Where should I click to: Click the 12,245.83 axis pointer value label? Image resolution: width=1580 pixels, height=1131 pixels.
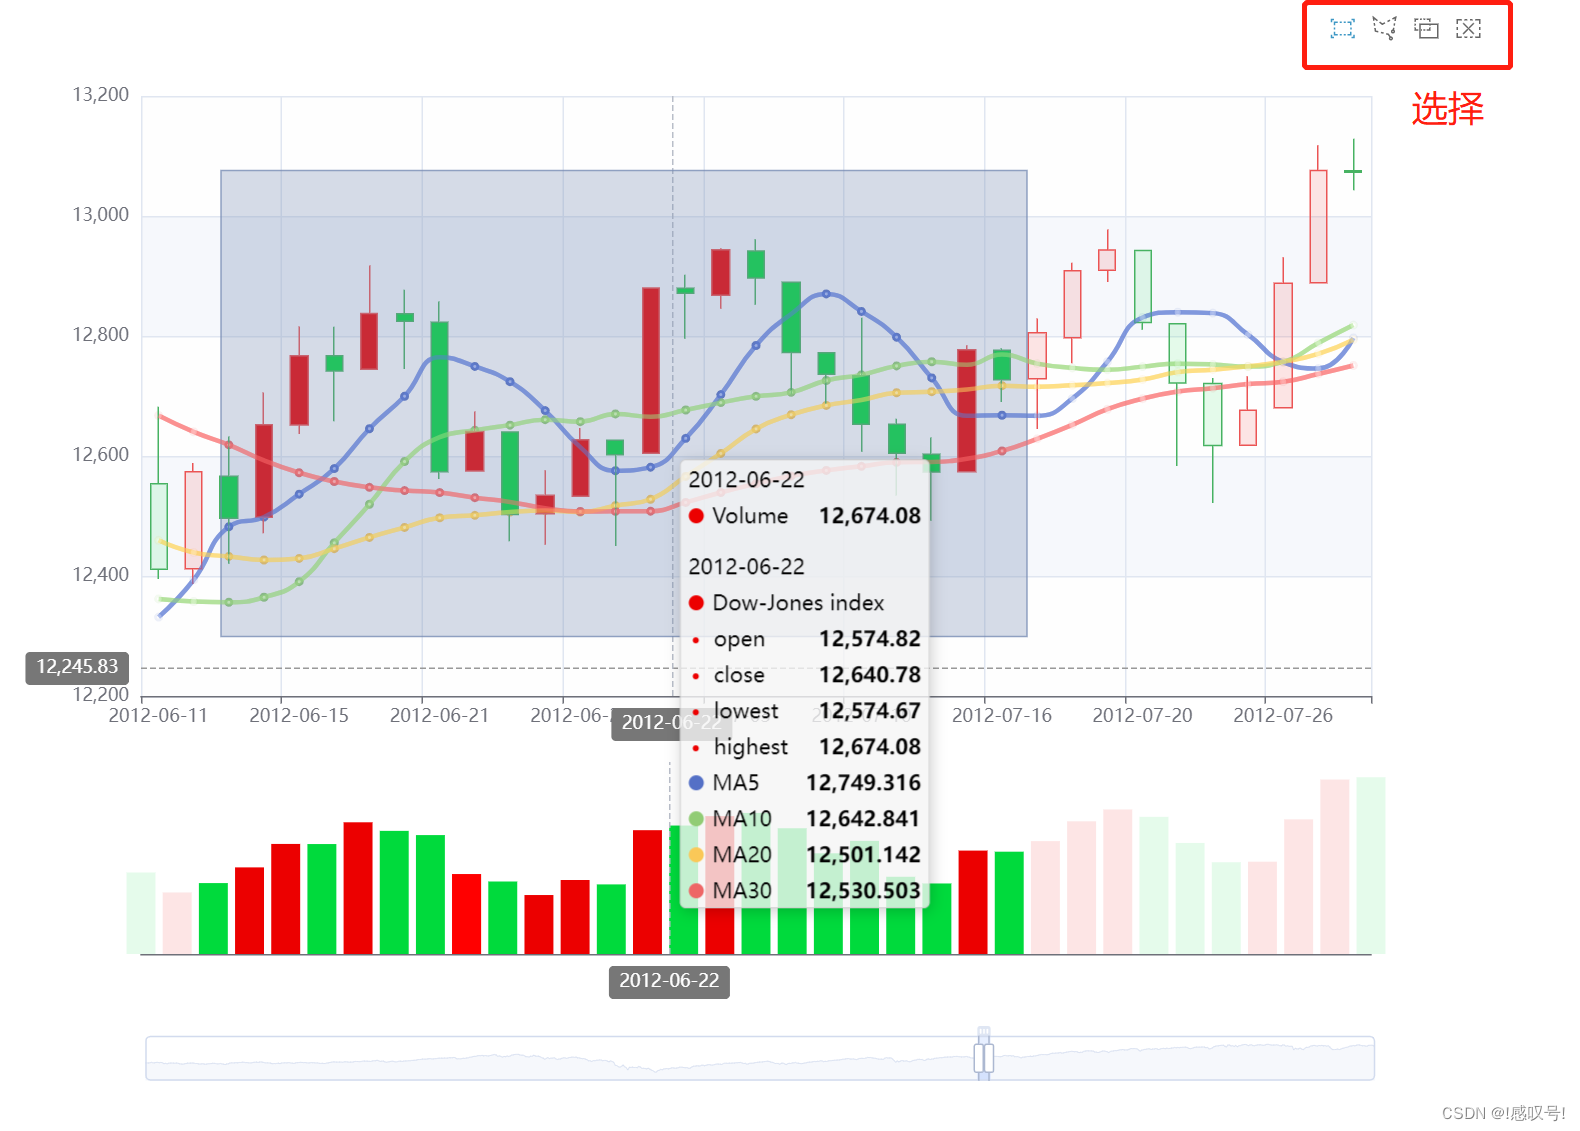pyautogui.click(x=77, y=667)
